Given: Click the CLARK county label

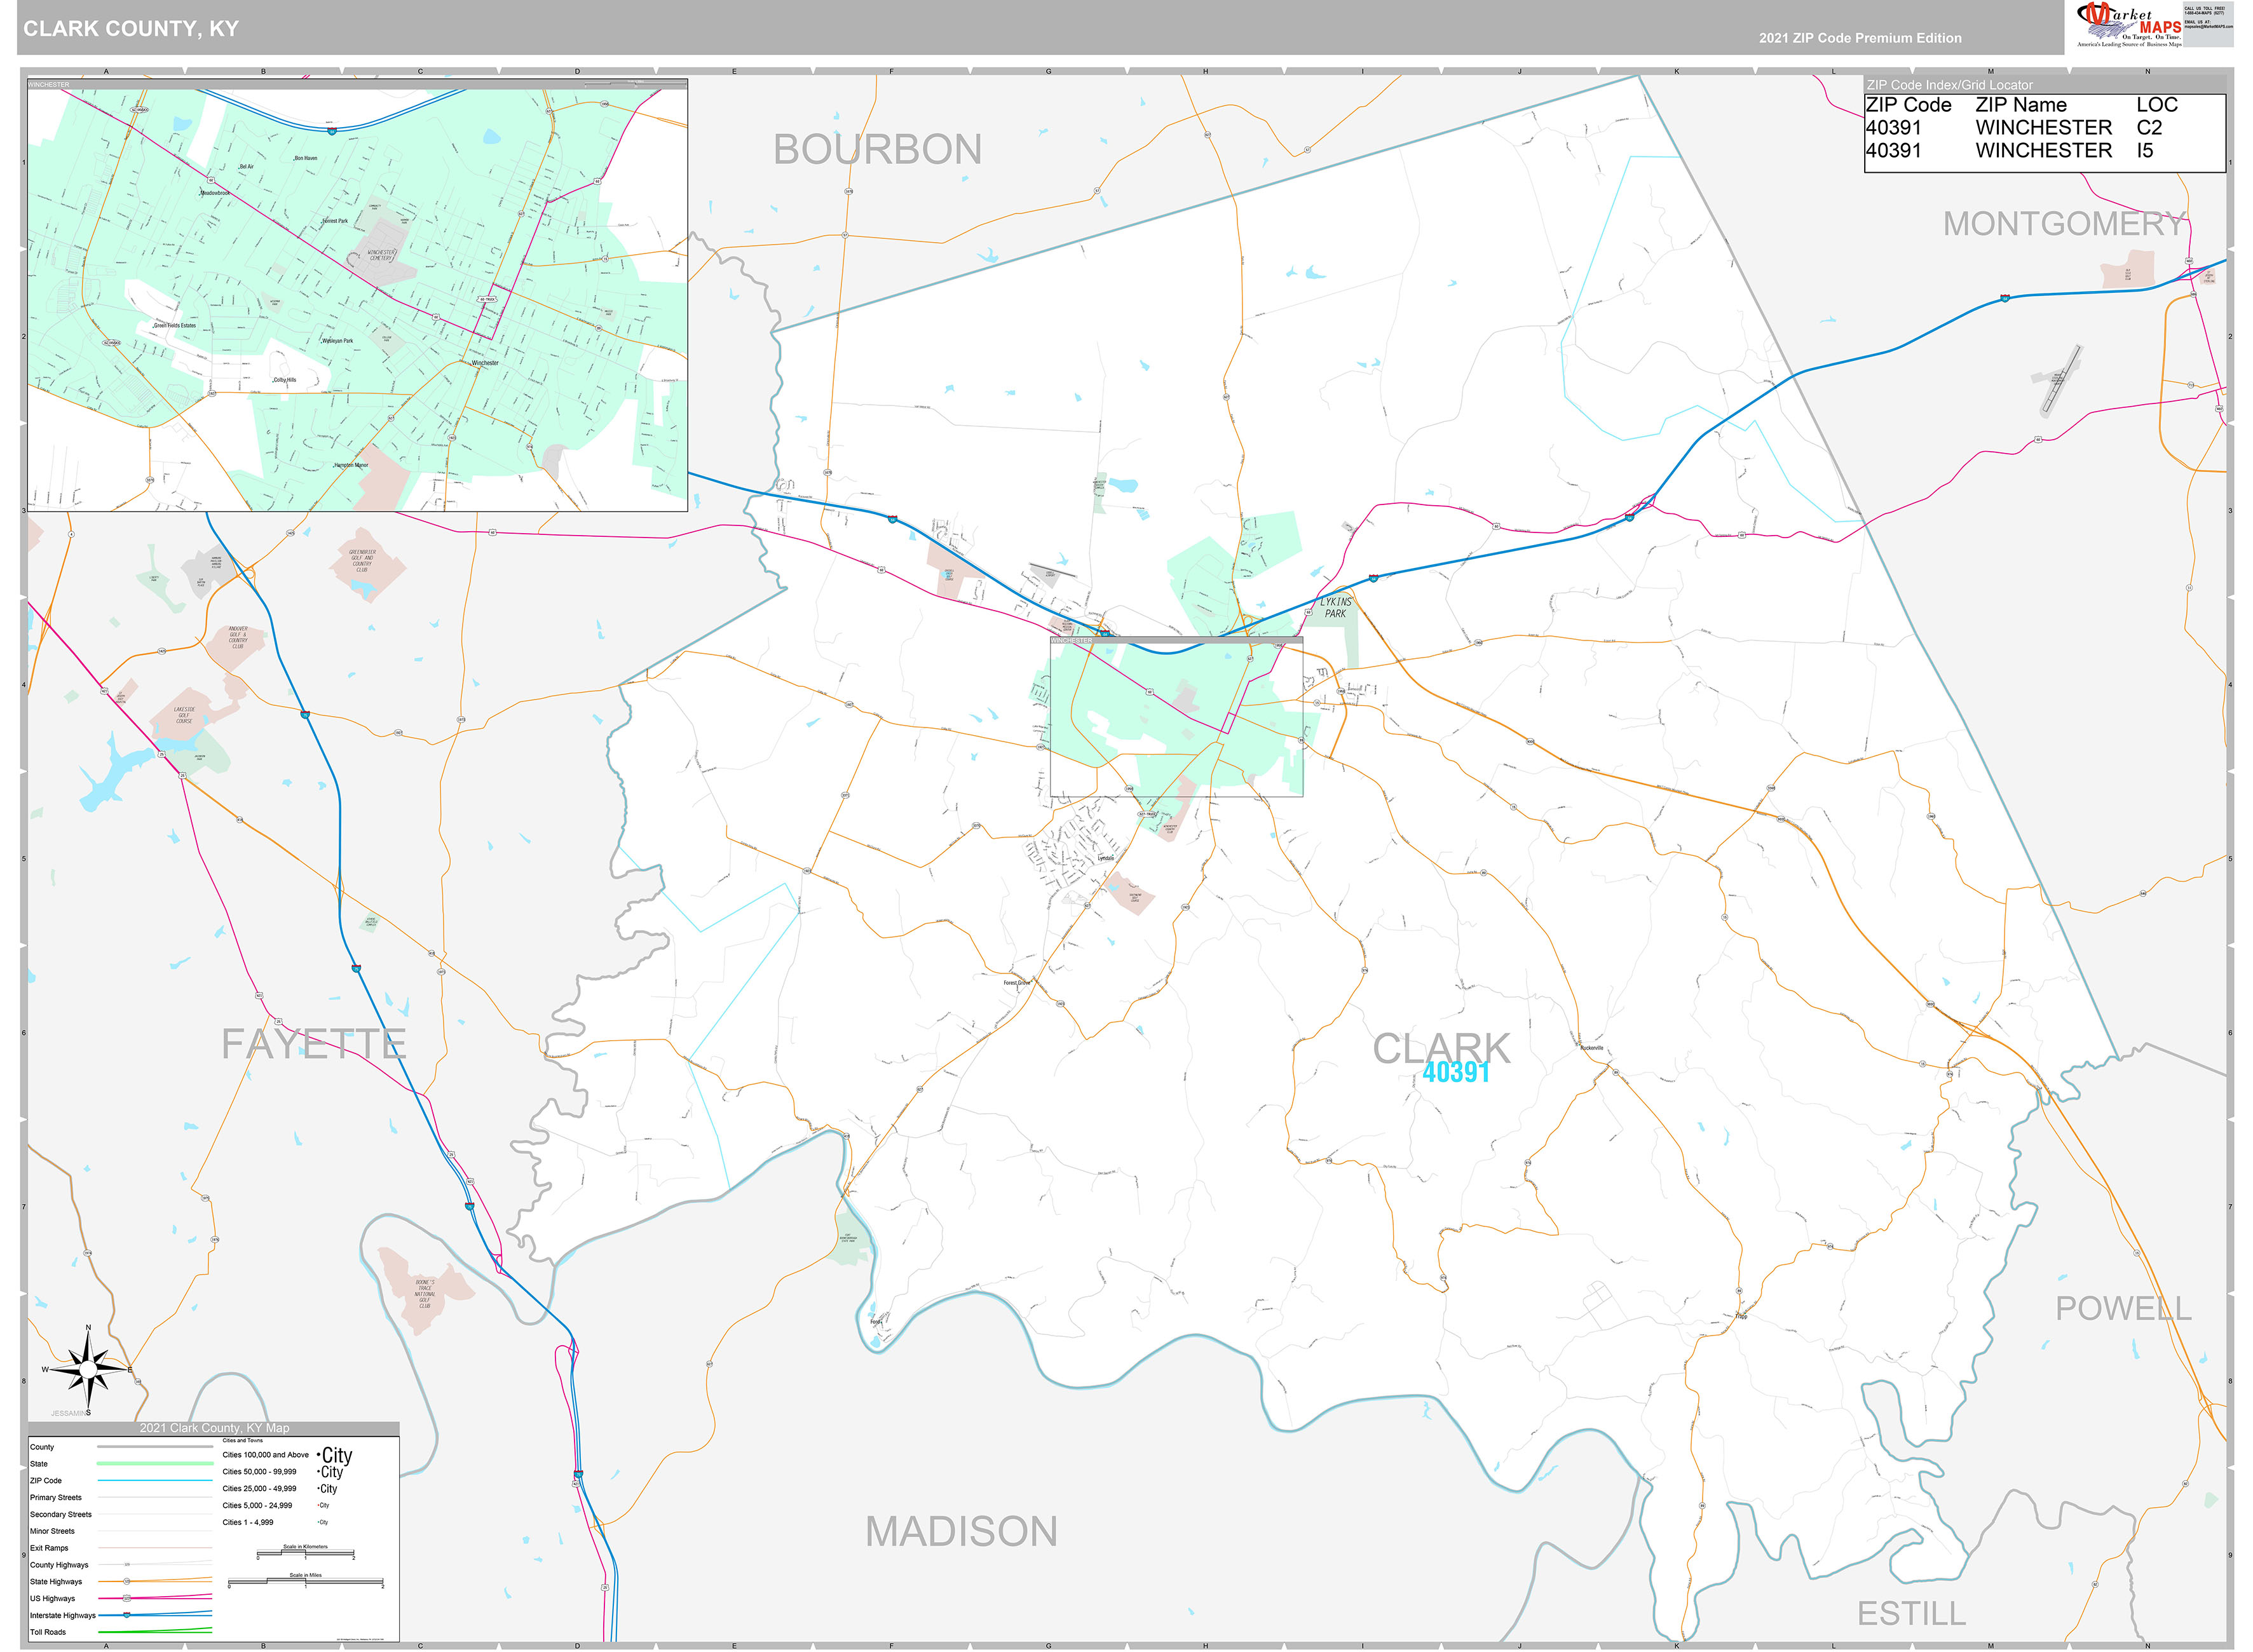Looking at the screenshot, I should (x=1441, y=1047).
